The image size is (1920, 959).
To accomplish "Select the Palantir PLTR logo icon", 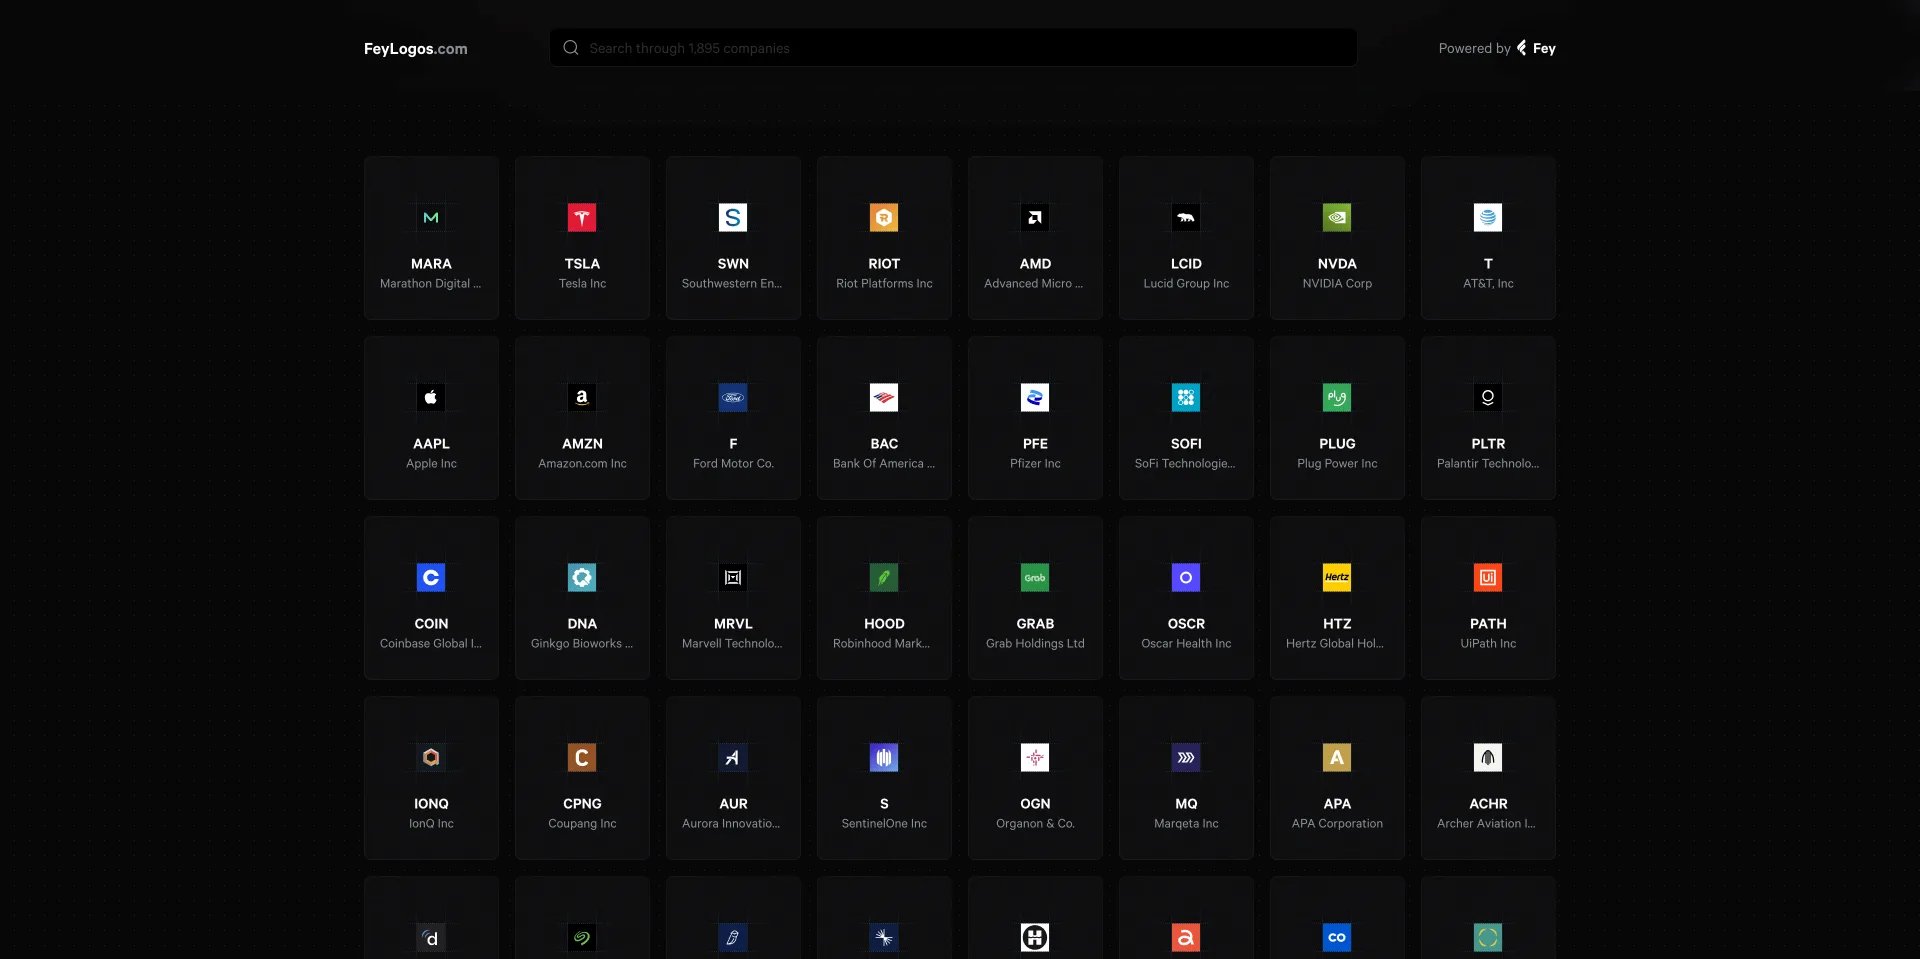I will tap(1488, 397).
